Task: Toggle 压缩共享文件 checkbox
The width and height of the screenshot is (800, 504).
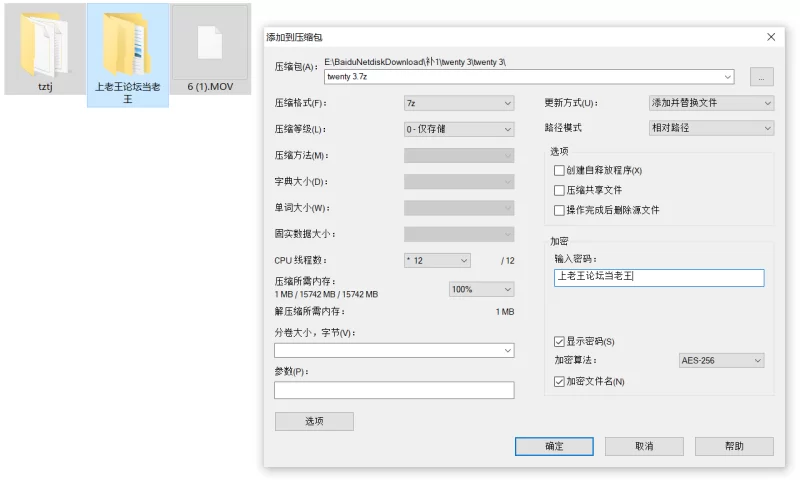Action: point(559,190)
